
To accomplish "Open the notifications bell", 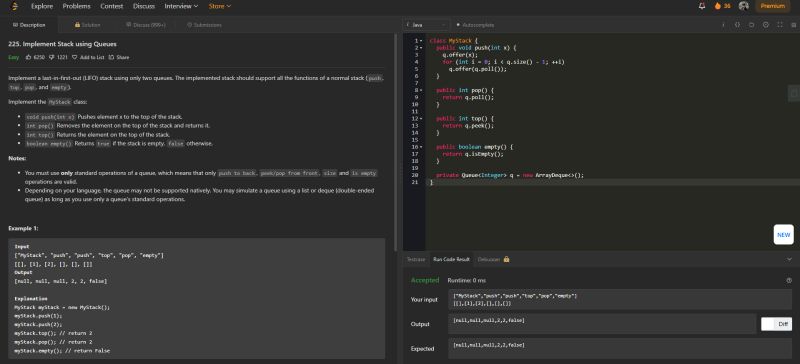I will tap(702, 6).
